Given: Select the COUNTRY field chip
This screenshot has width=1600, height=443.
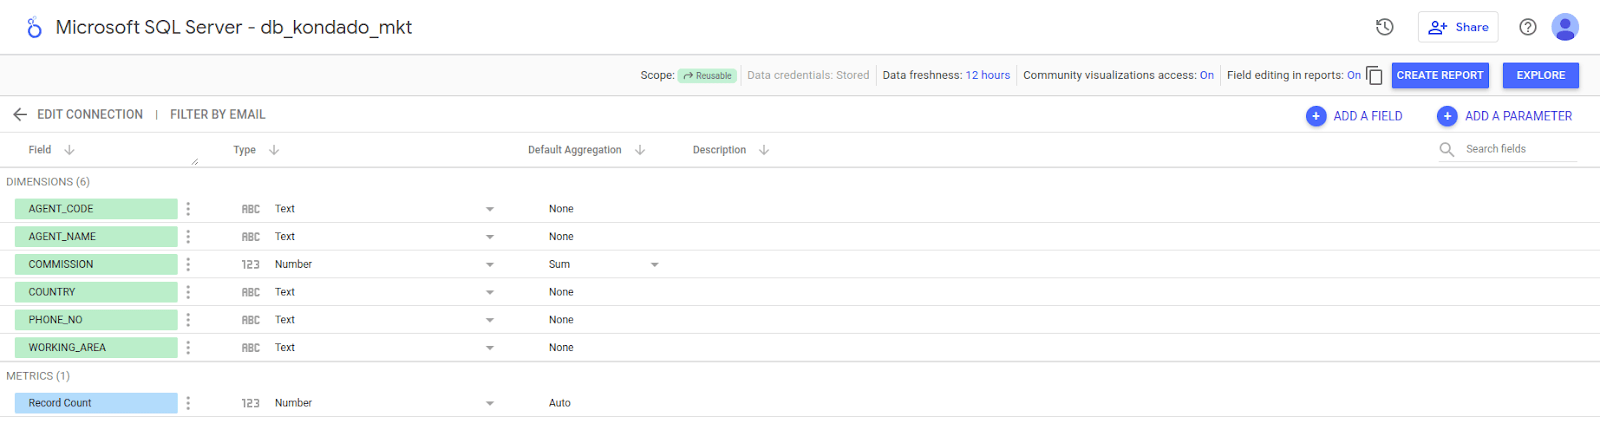Looking at the screenshot, I should click(96, 292).
